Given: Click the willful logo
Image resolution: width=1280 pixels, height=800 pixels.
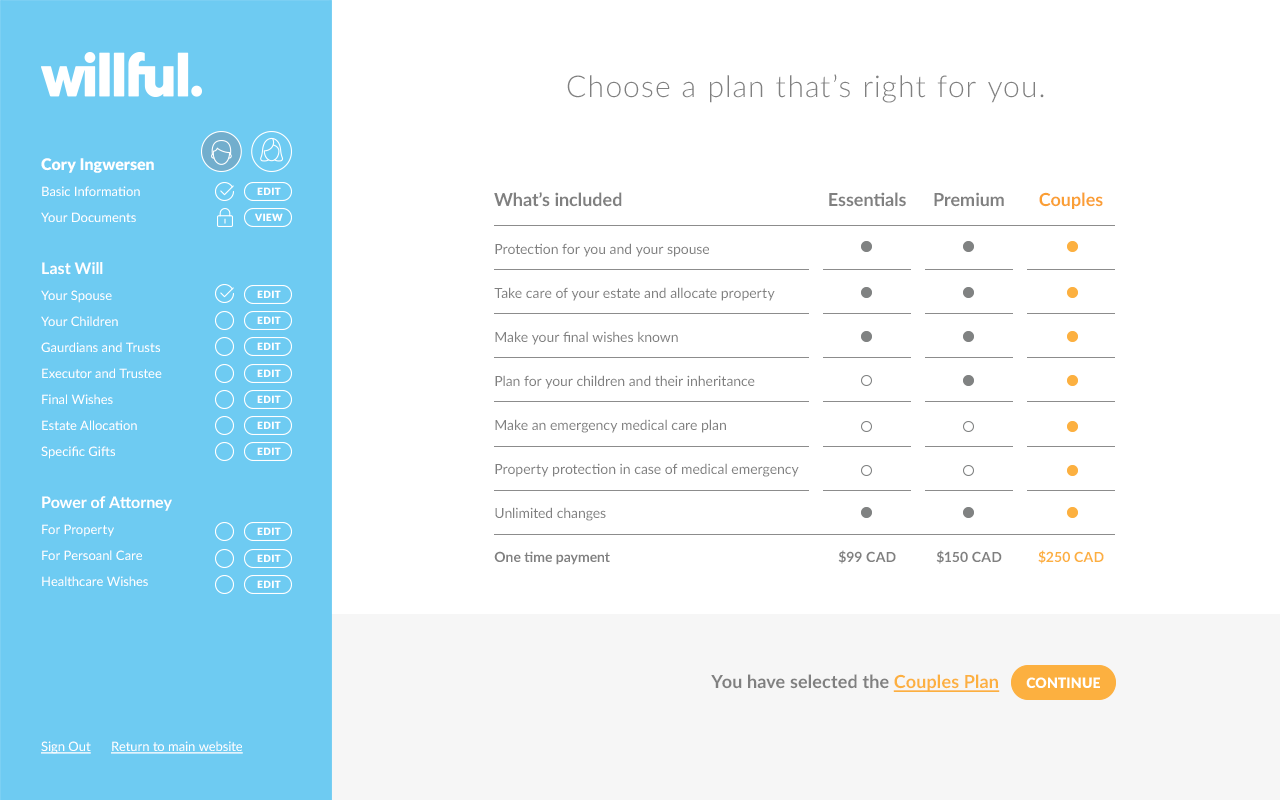Looking at the screenshot, I should (121, 76).
